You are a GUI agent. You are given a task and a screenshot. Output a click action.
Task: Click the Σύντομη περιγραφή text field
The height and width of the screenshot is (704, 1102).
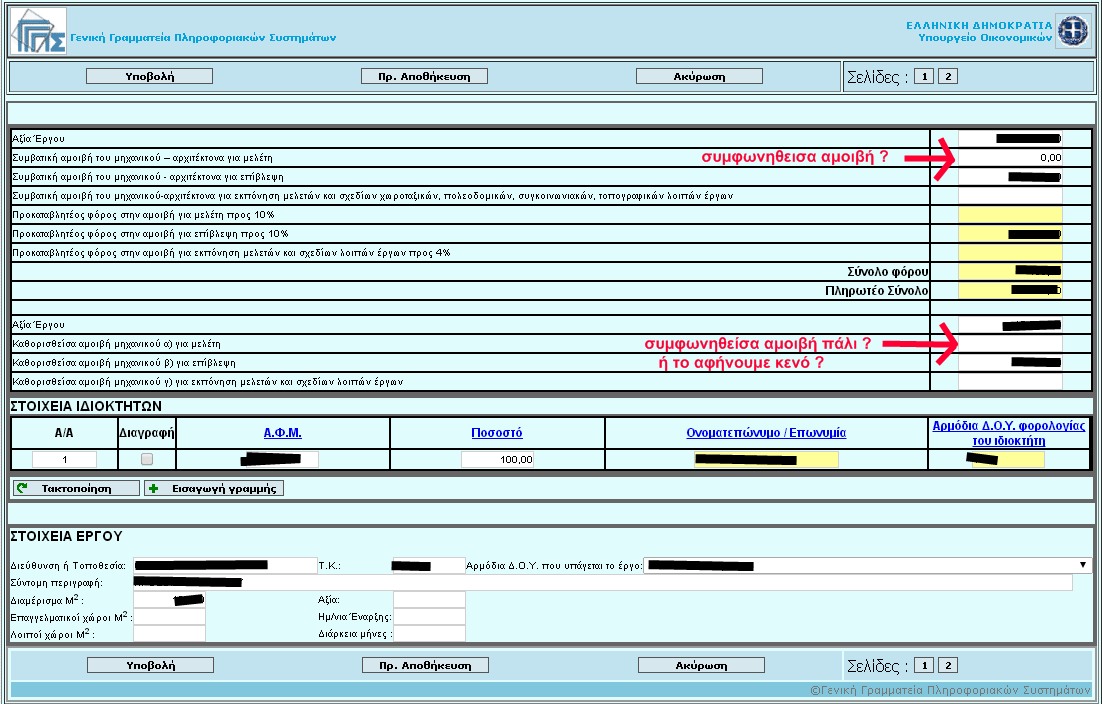coord(602,582)
